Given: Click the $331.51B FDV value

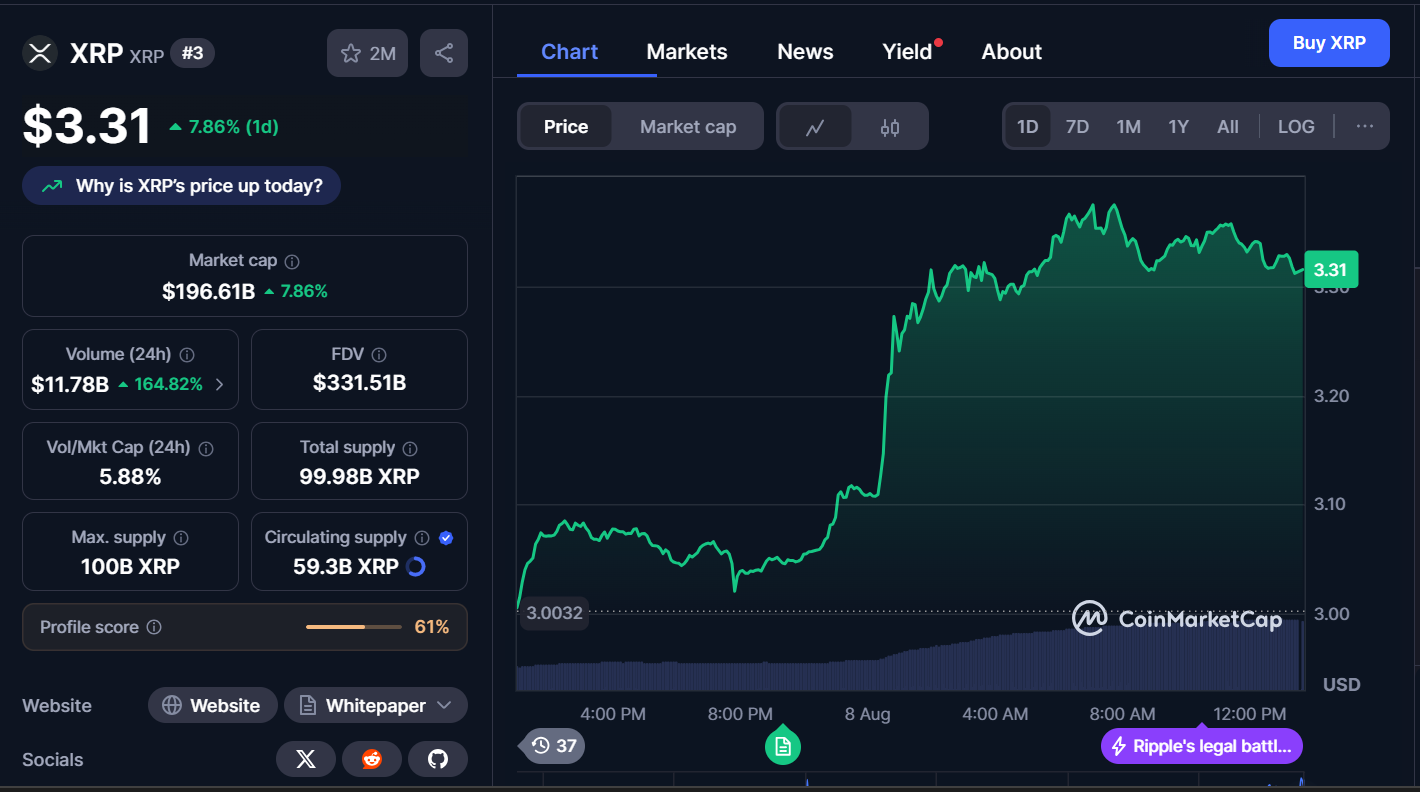Looking at the screenshot, I should (x=359, y=383).
